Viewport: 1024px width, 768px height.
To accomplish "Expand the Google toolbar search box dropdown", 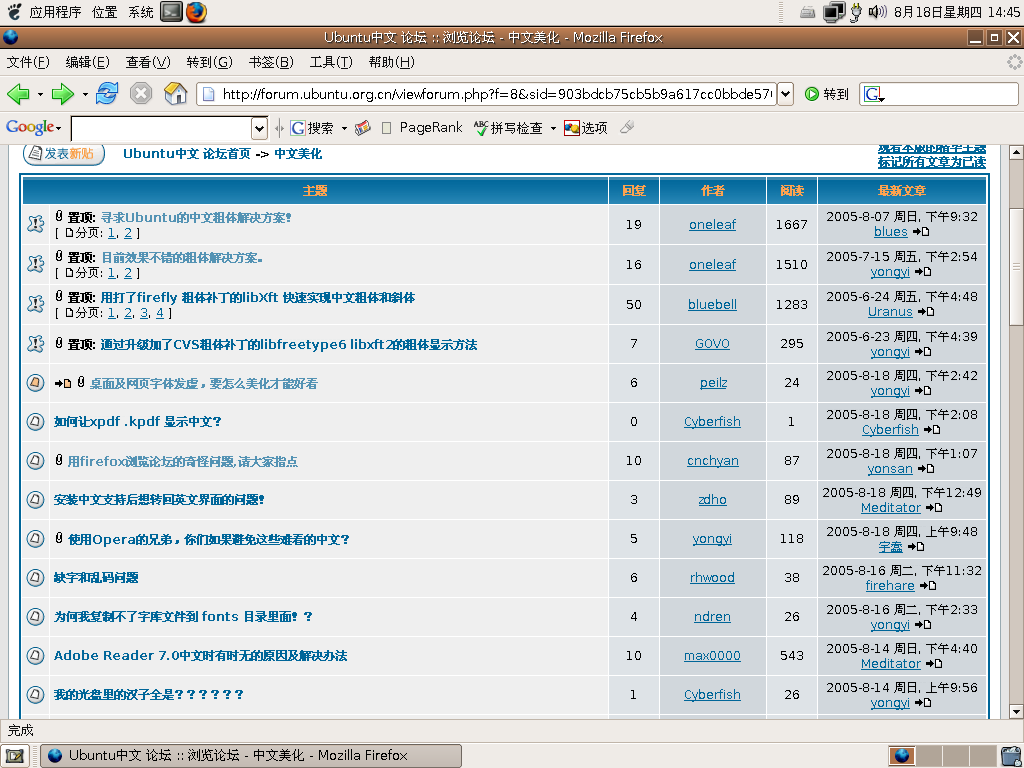I will pyautogui.click(x=259, y=128).
